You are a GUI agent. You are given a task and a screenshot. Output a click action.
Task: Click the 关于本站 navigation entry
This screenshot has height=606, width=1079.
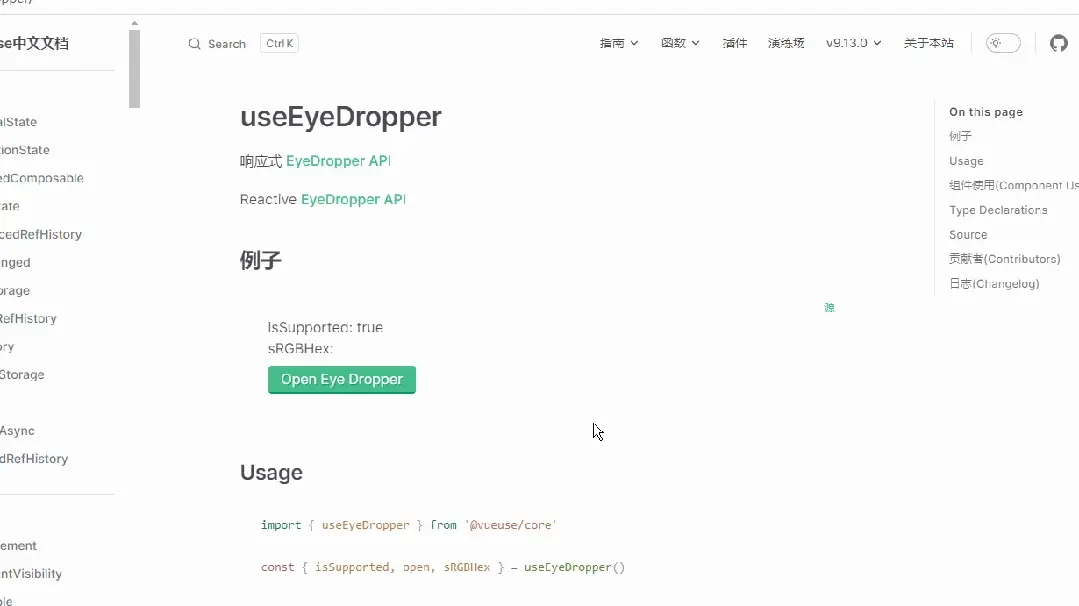click(x=928, y=43)
